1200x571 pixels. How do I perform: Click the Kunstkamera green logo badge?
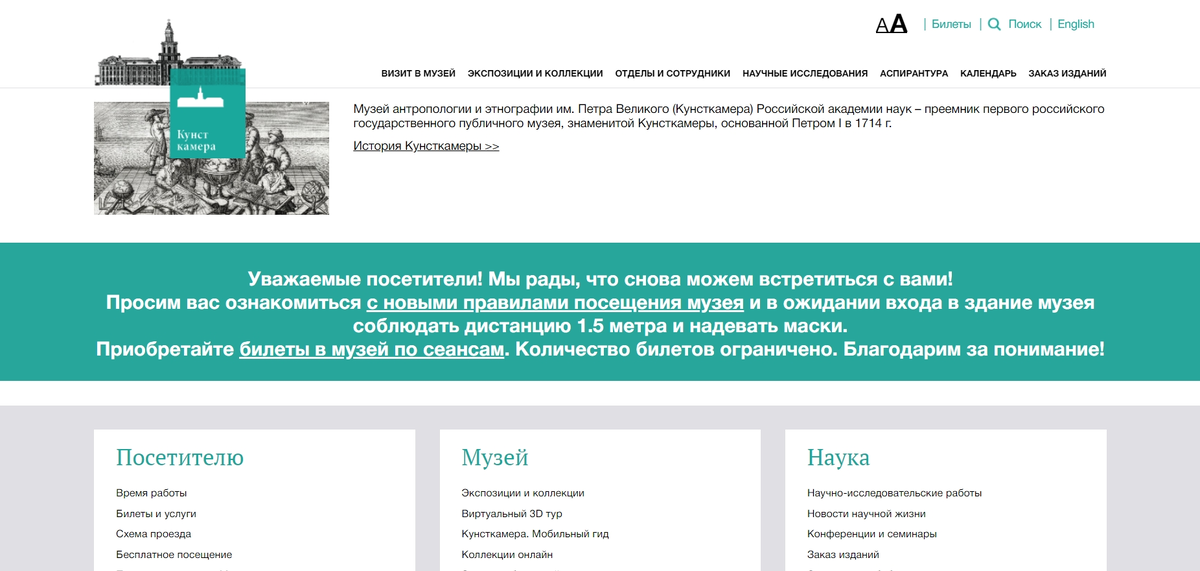pos(207,113)
